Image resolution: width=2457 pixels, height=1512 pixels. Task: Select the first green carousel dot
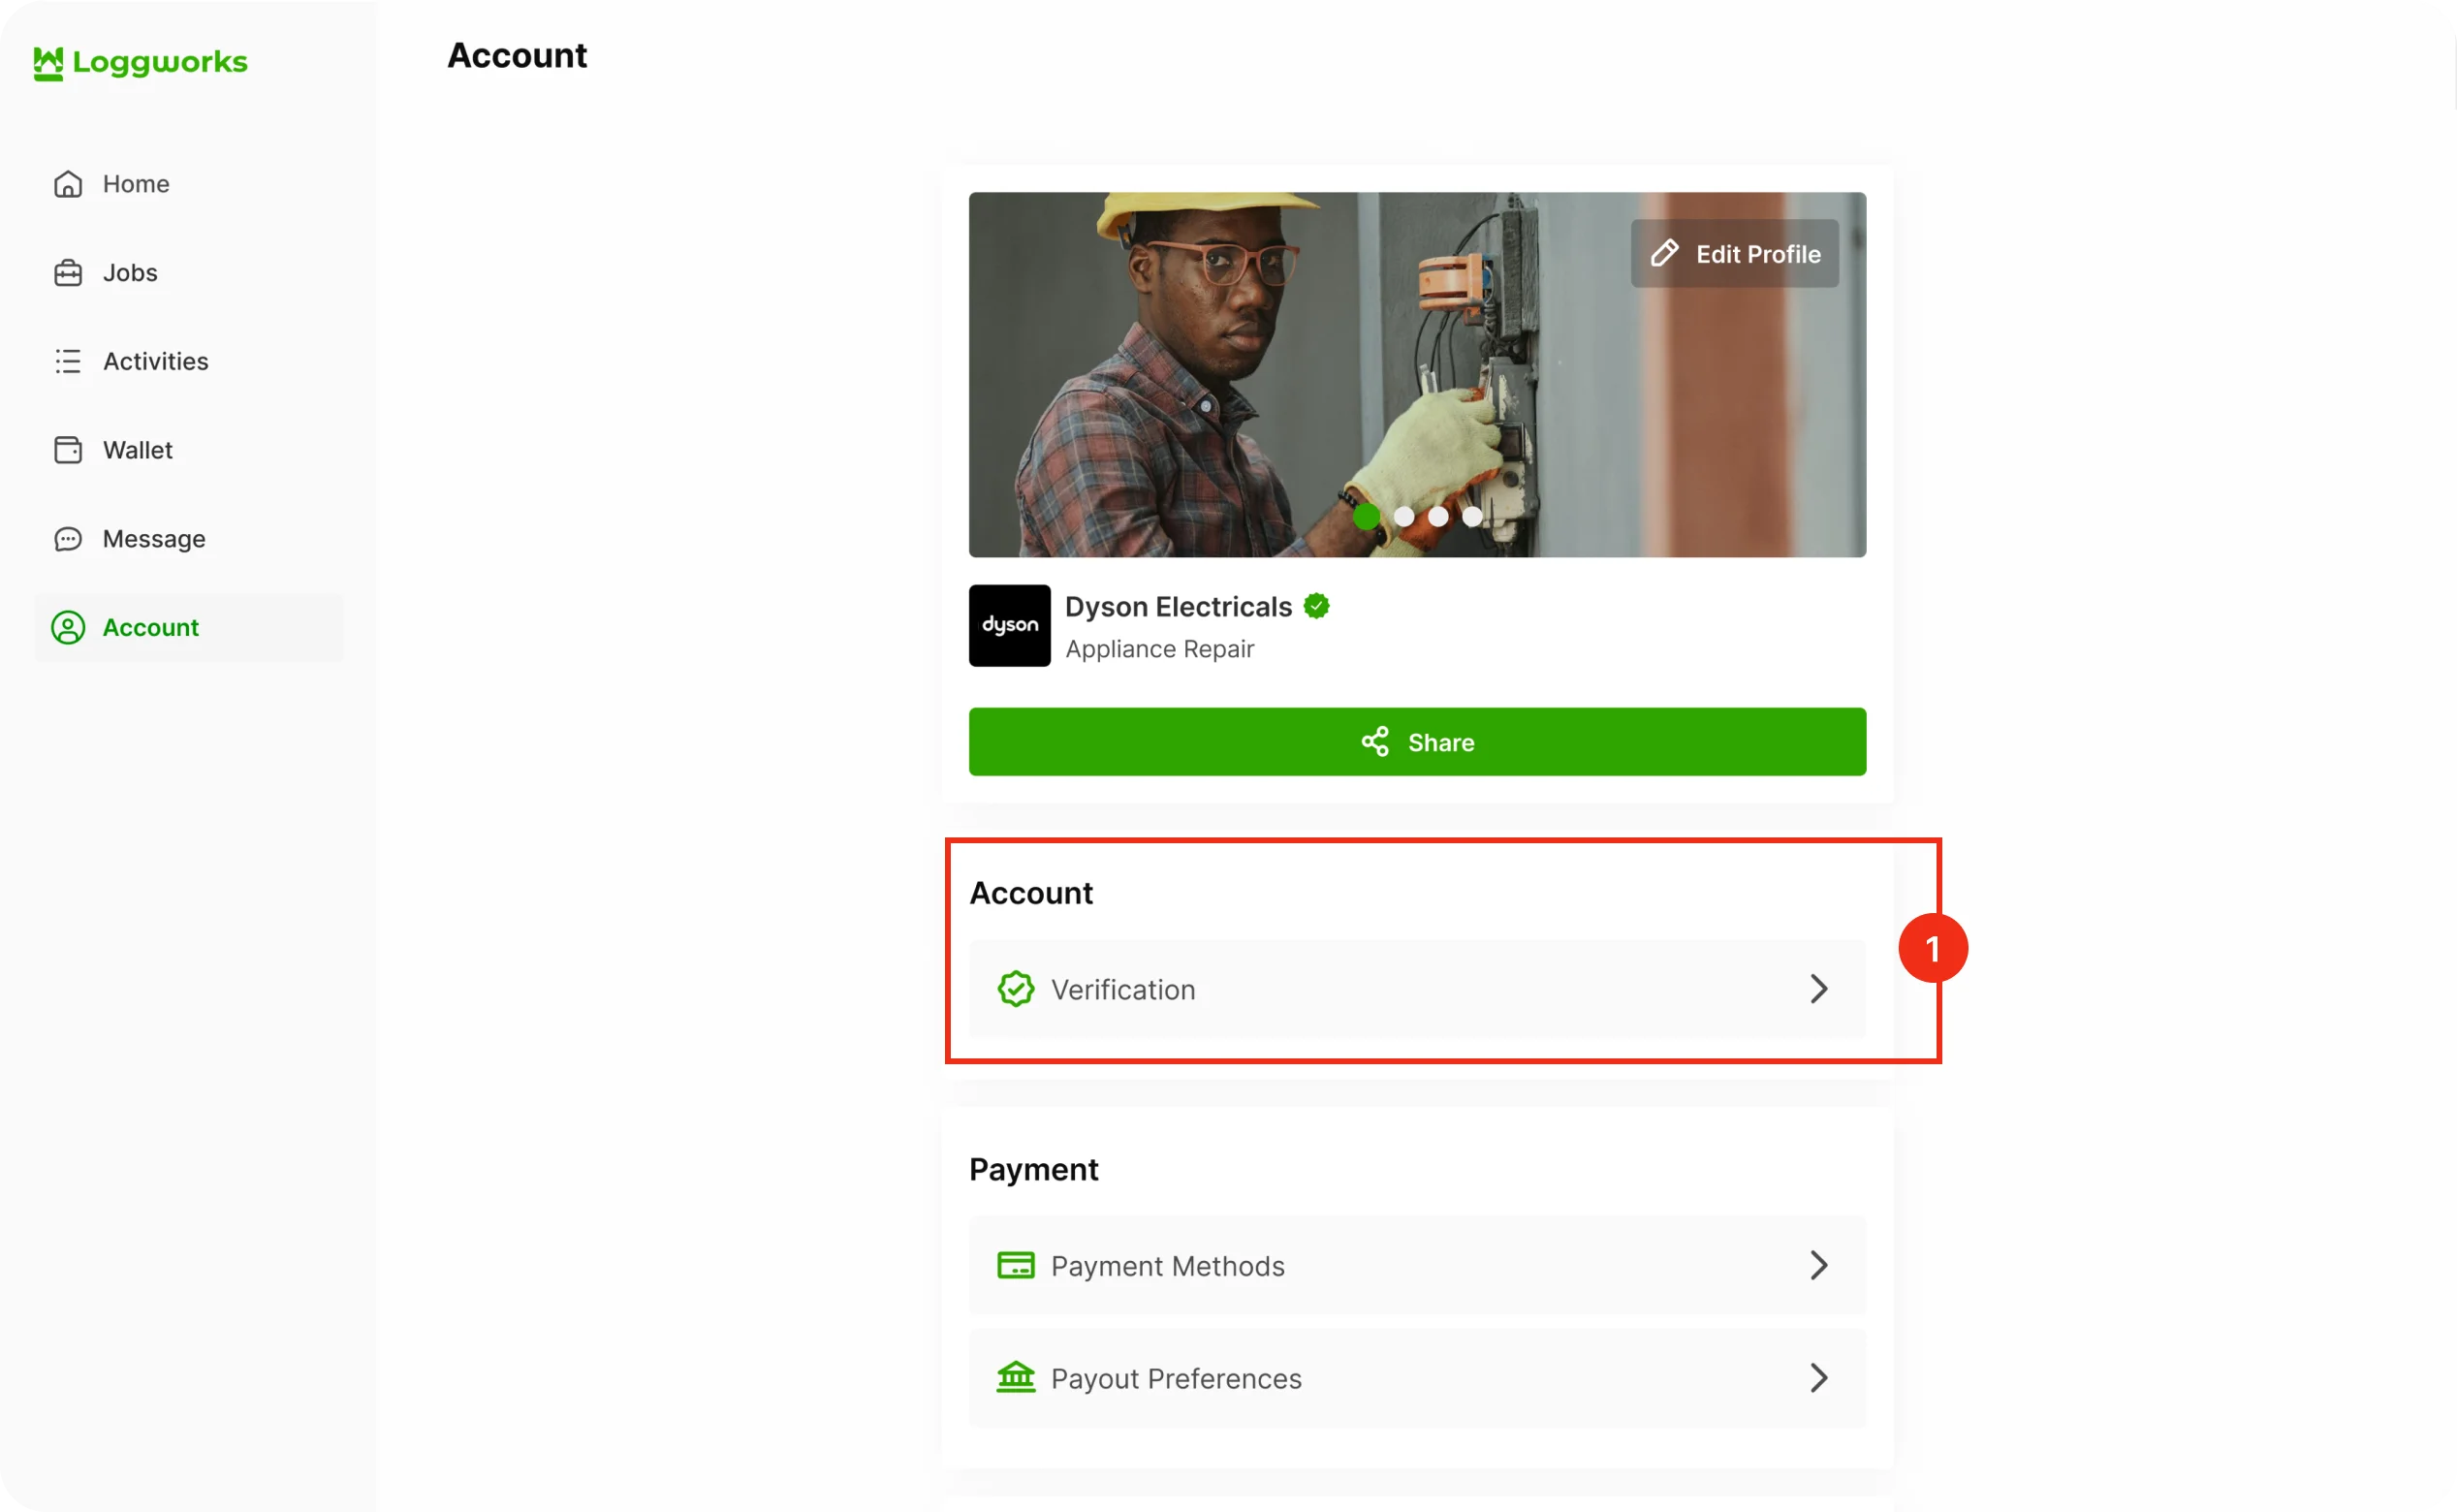tap(1366, 517)
